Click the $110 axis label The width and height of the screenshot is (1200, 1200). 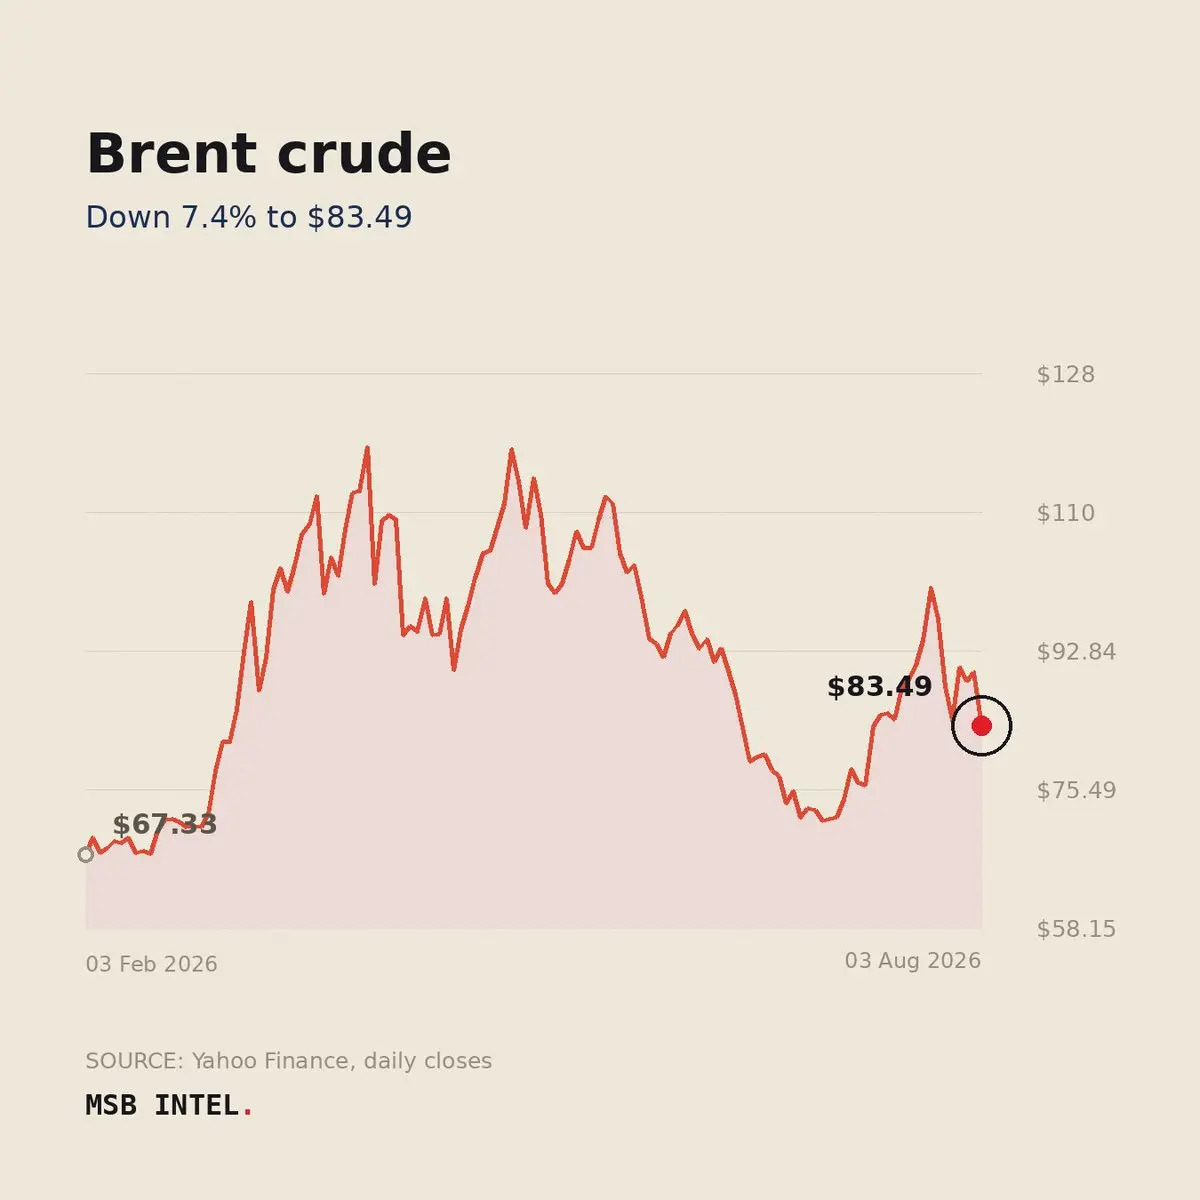tap(1066, 513)
